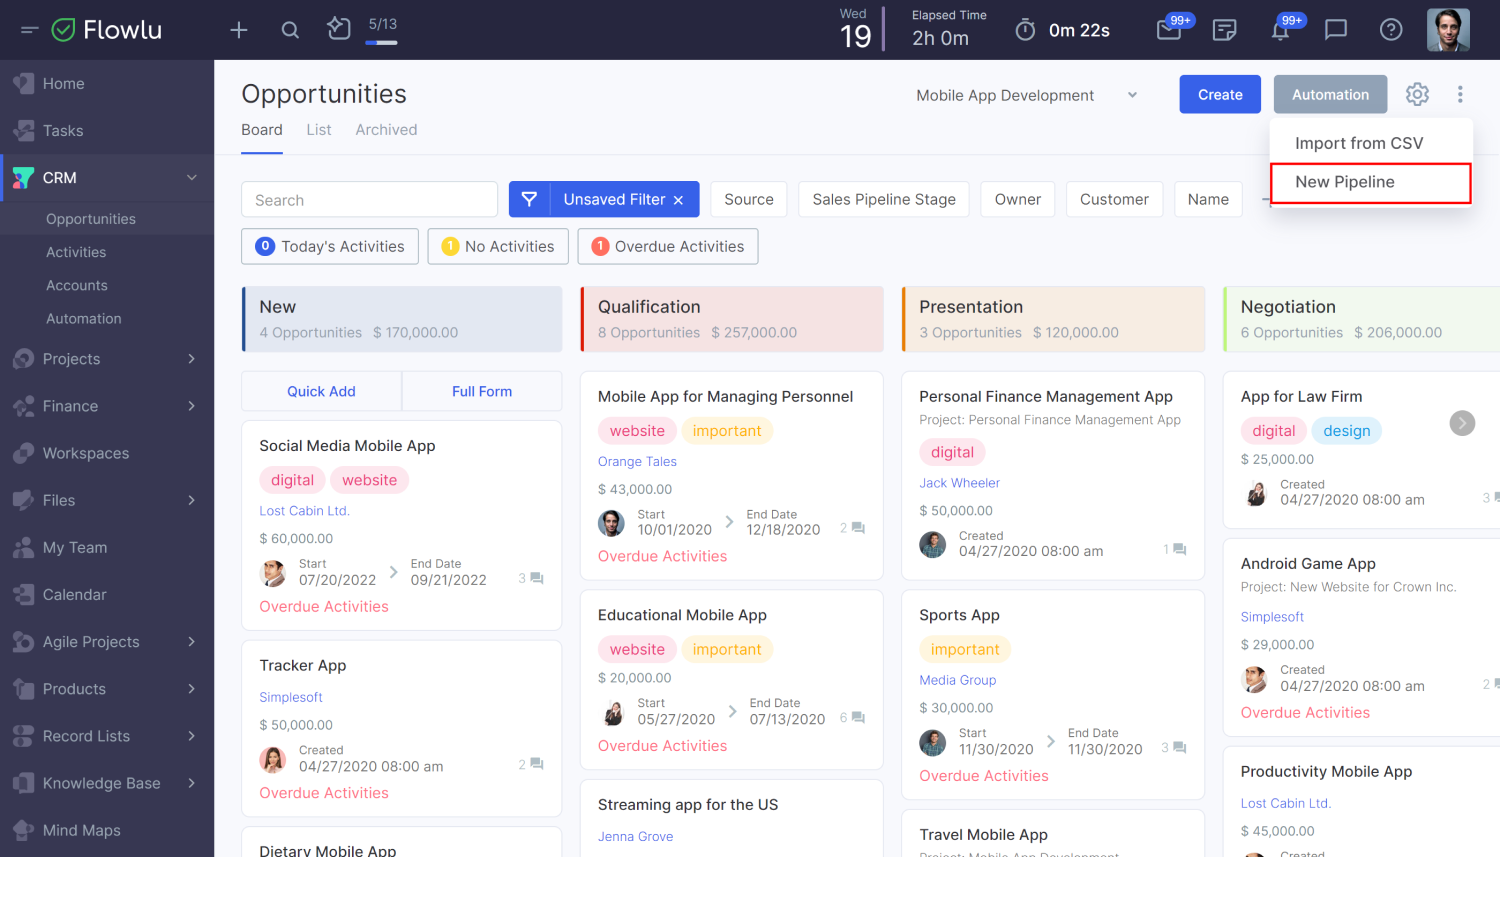Toggle the Overdue Activities filter chip

coord(668,246)
